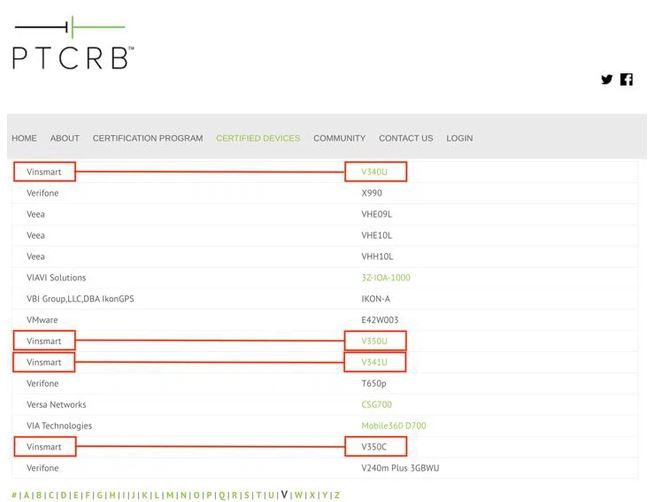Jump to manufacturers starting with M
The height and width of the screenshot is (502, 654).
click(x=170, y=495)
